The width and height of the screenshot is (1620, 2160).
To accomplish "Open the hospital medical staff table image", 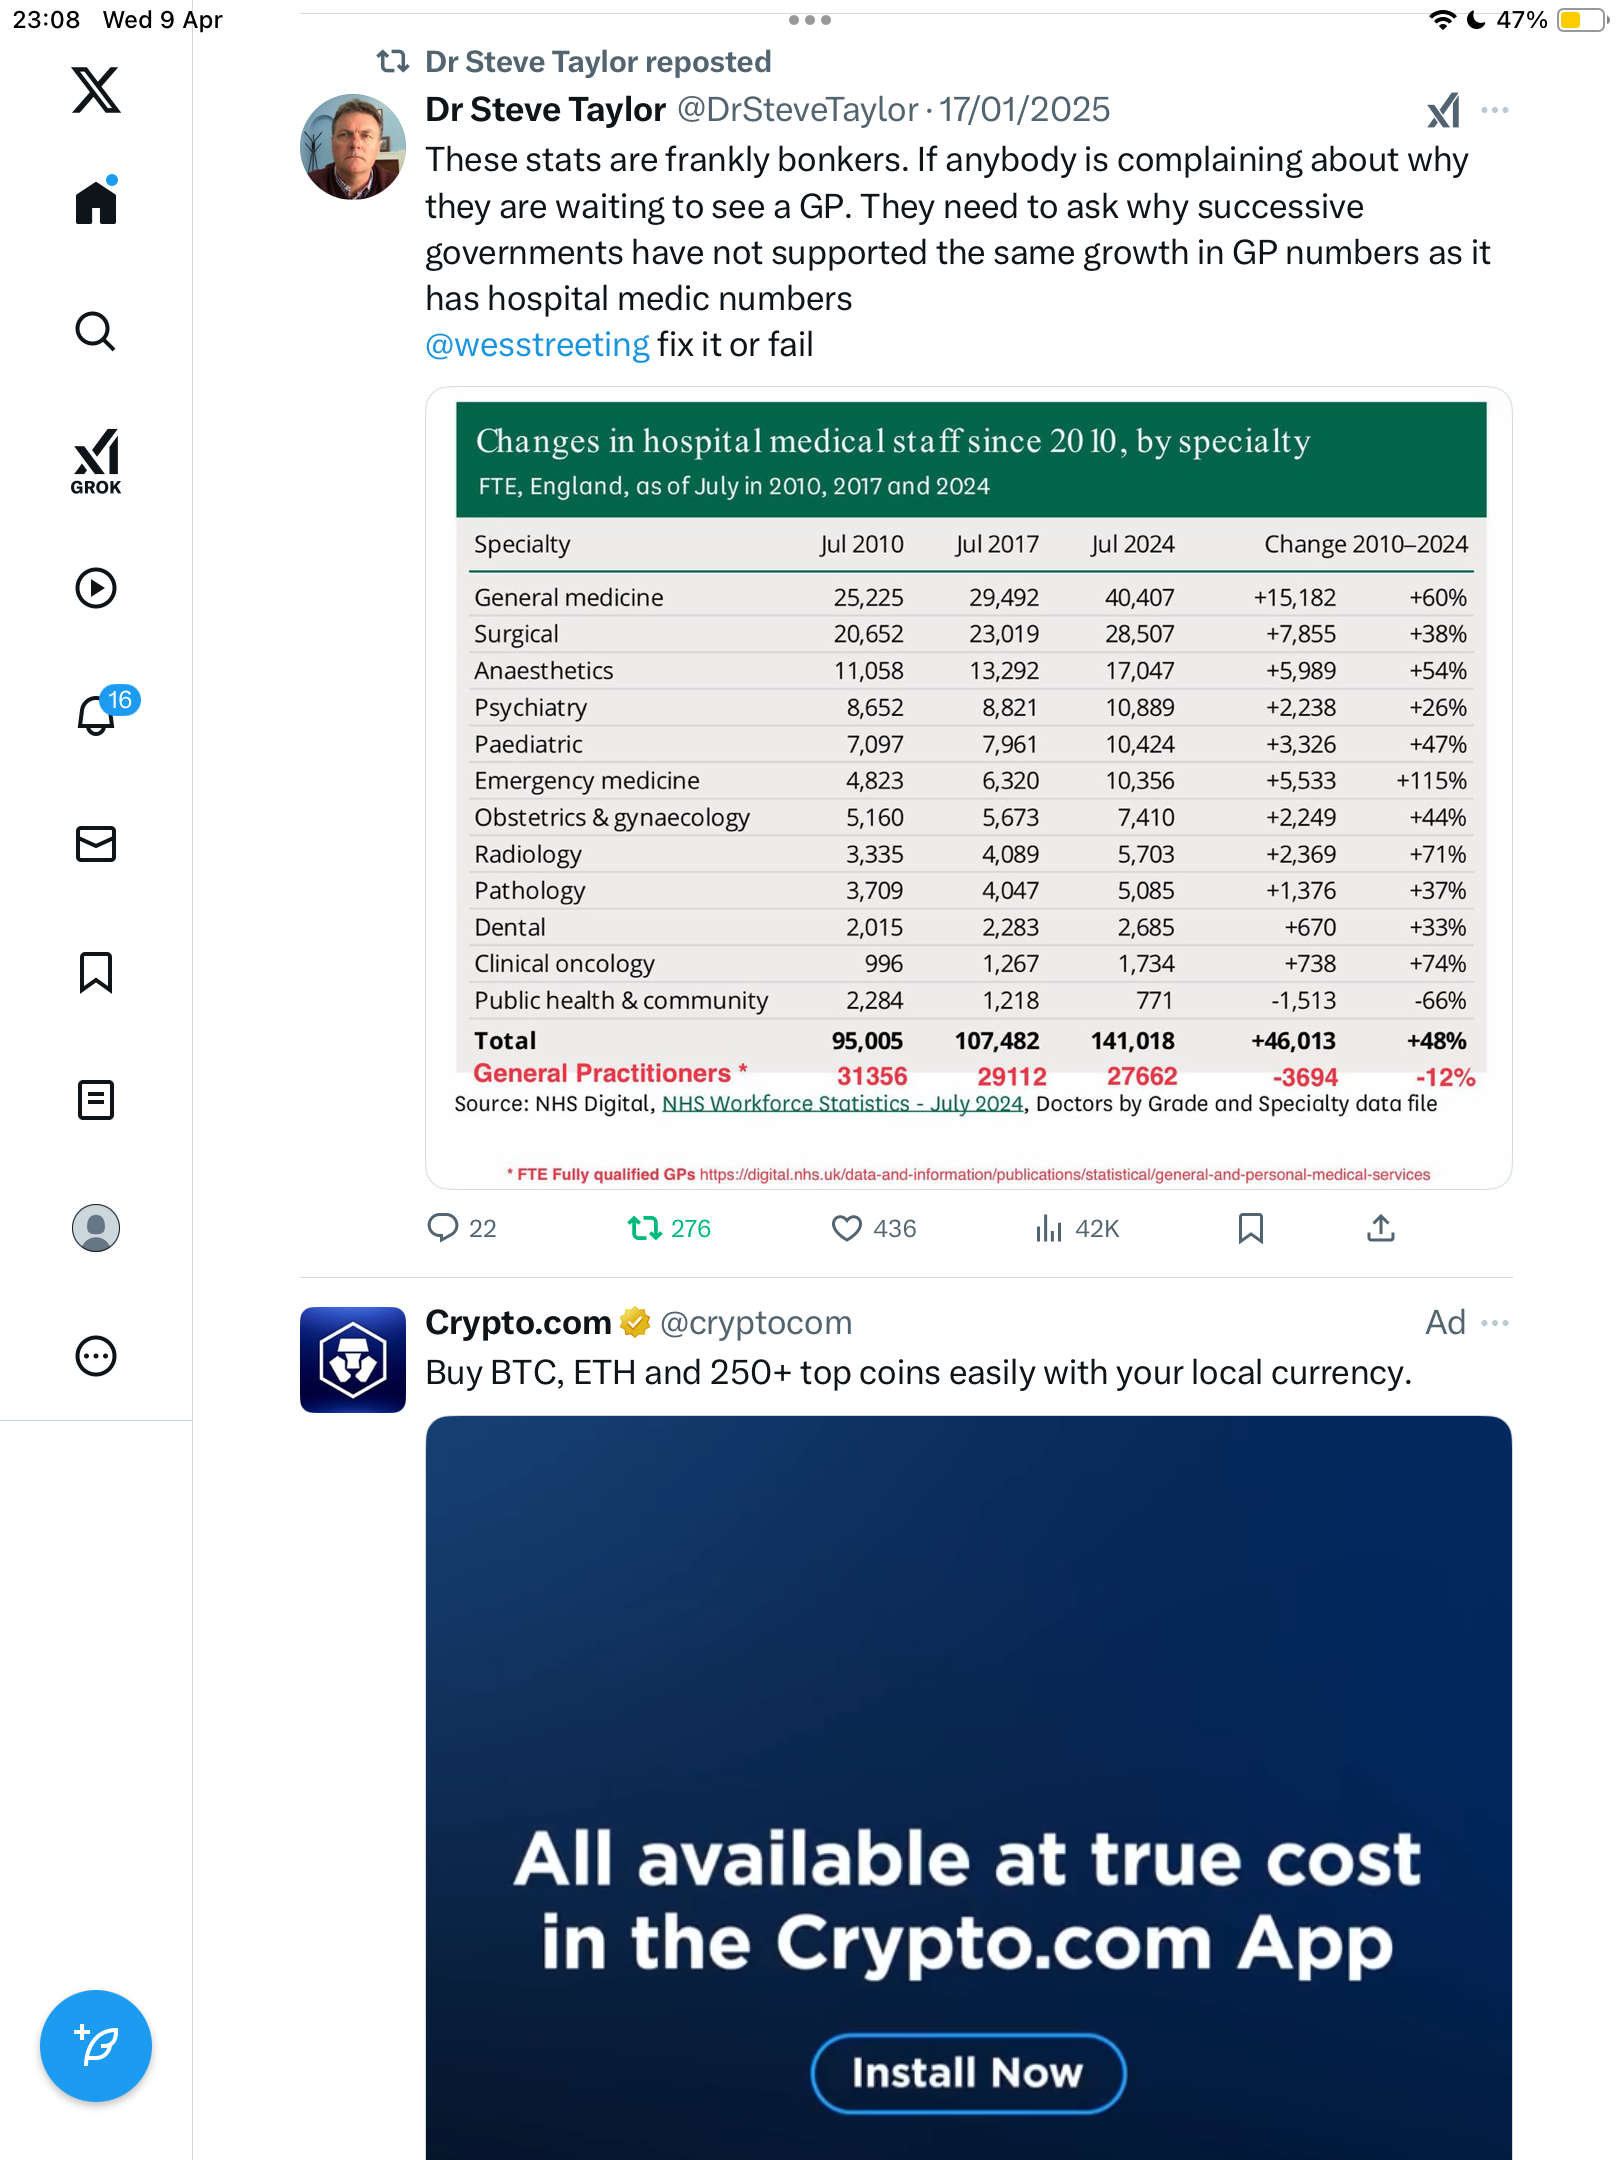I will point(968,788).
